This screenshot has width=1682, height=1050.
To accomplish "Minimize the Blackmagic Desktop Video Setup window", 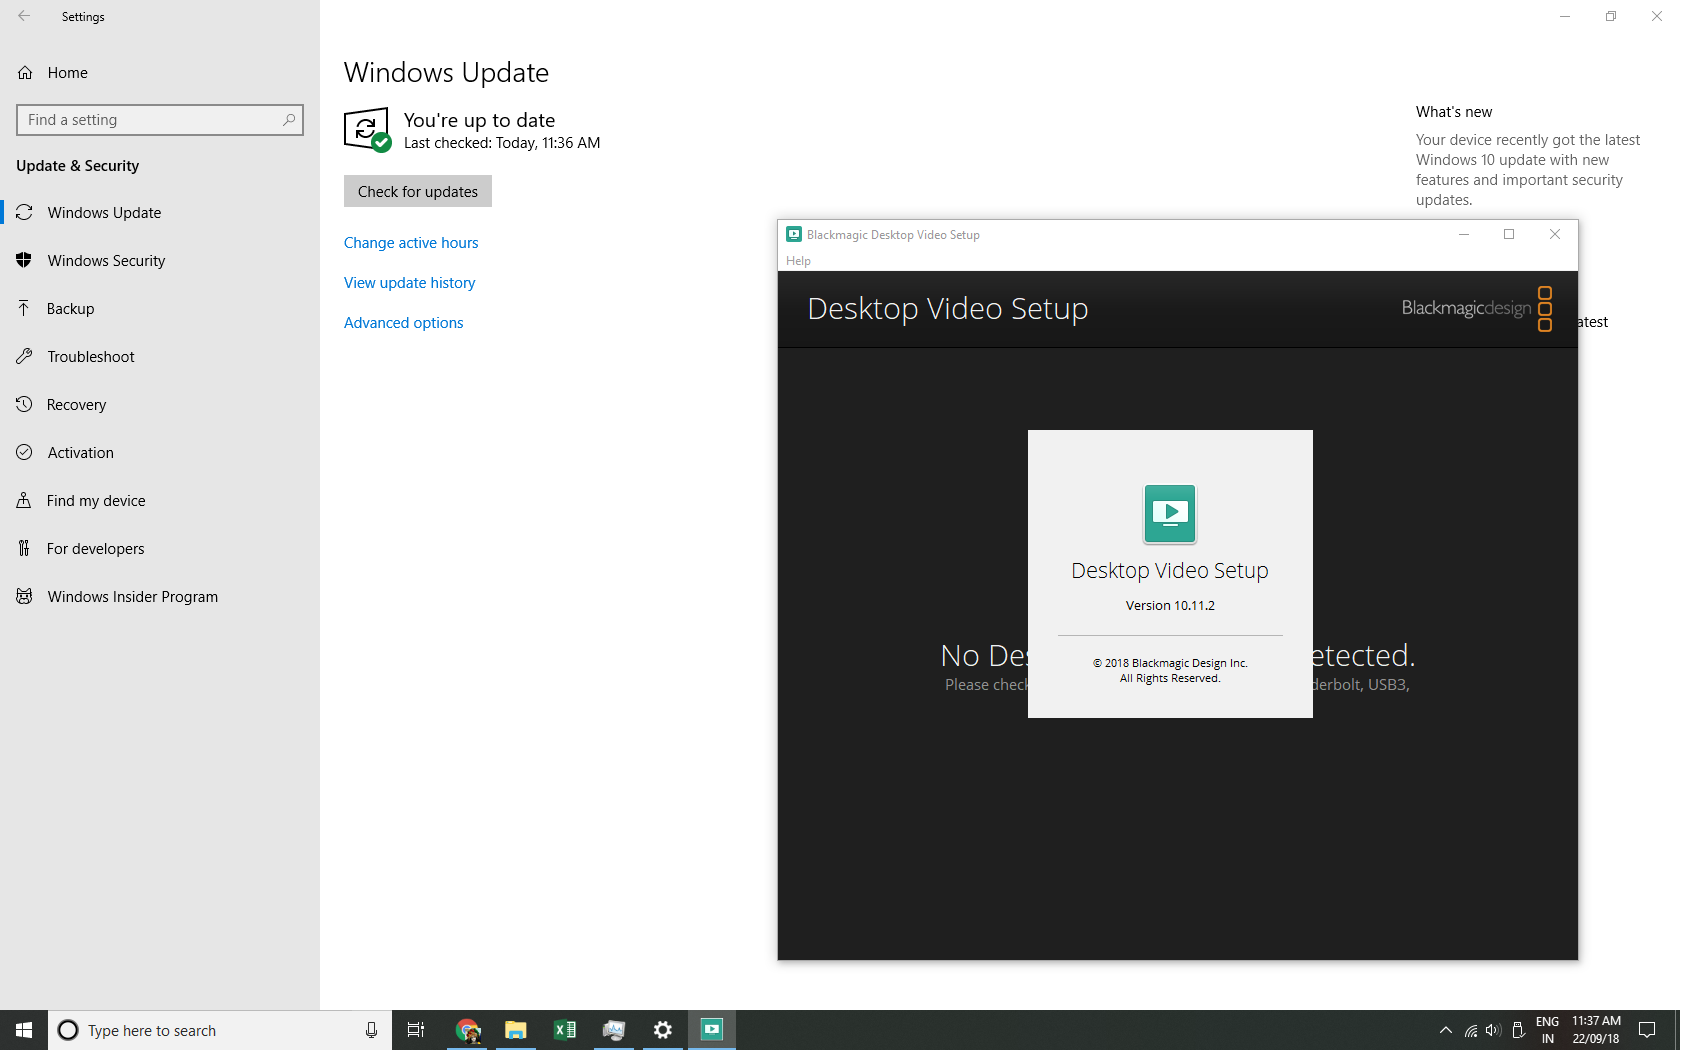I will click(1464, 234).
